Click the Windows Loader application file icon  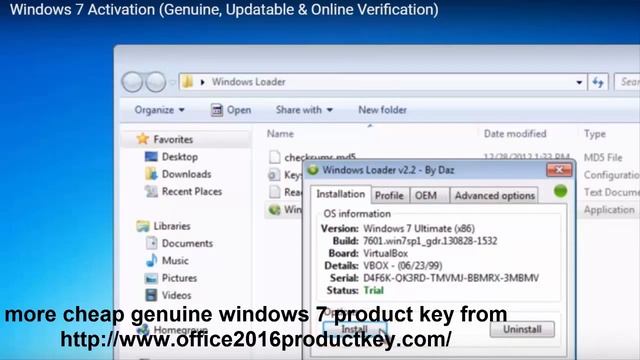tap(274, 209)
